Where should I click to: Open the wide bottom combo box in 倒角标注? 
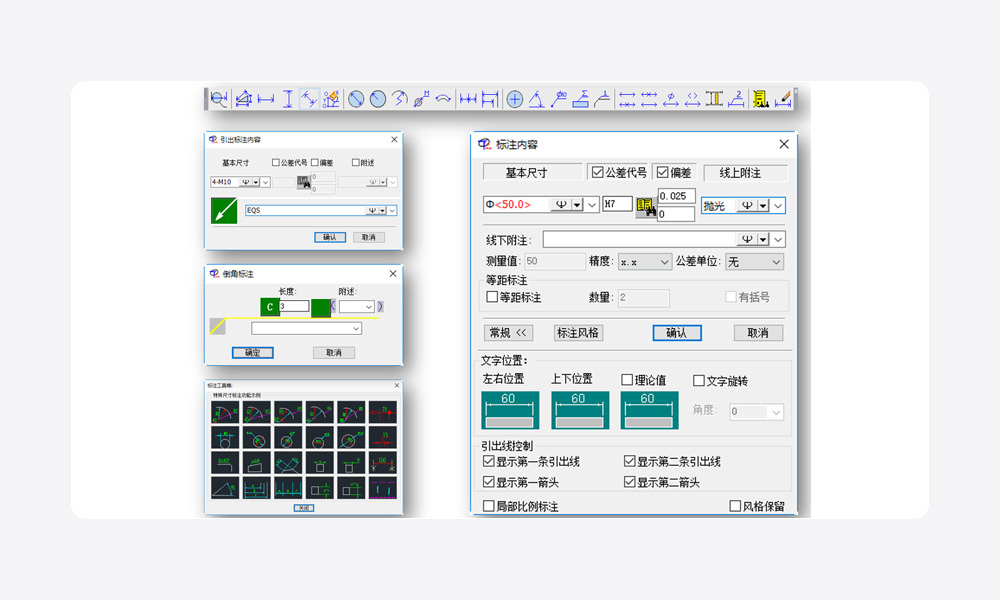click(307, 328)
